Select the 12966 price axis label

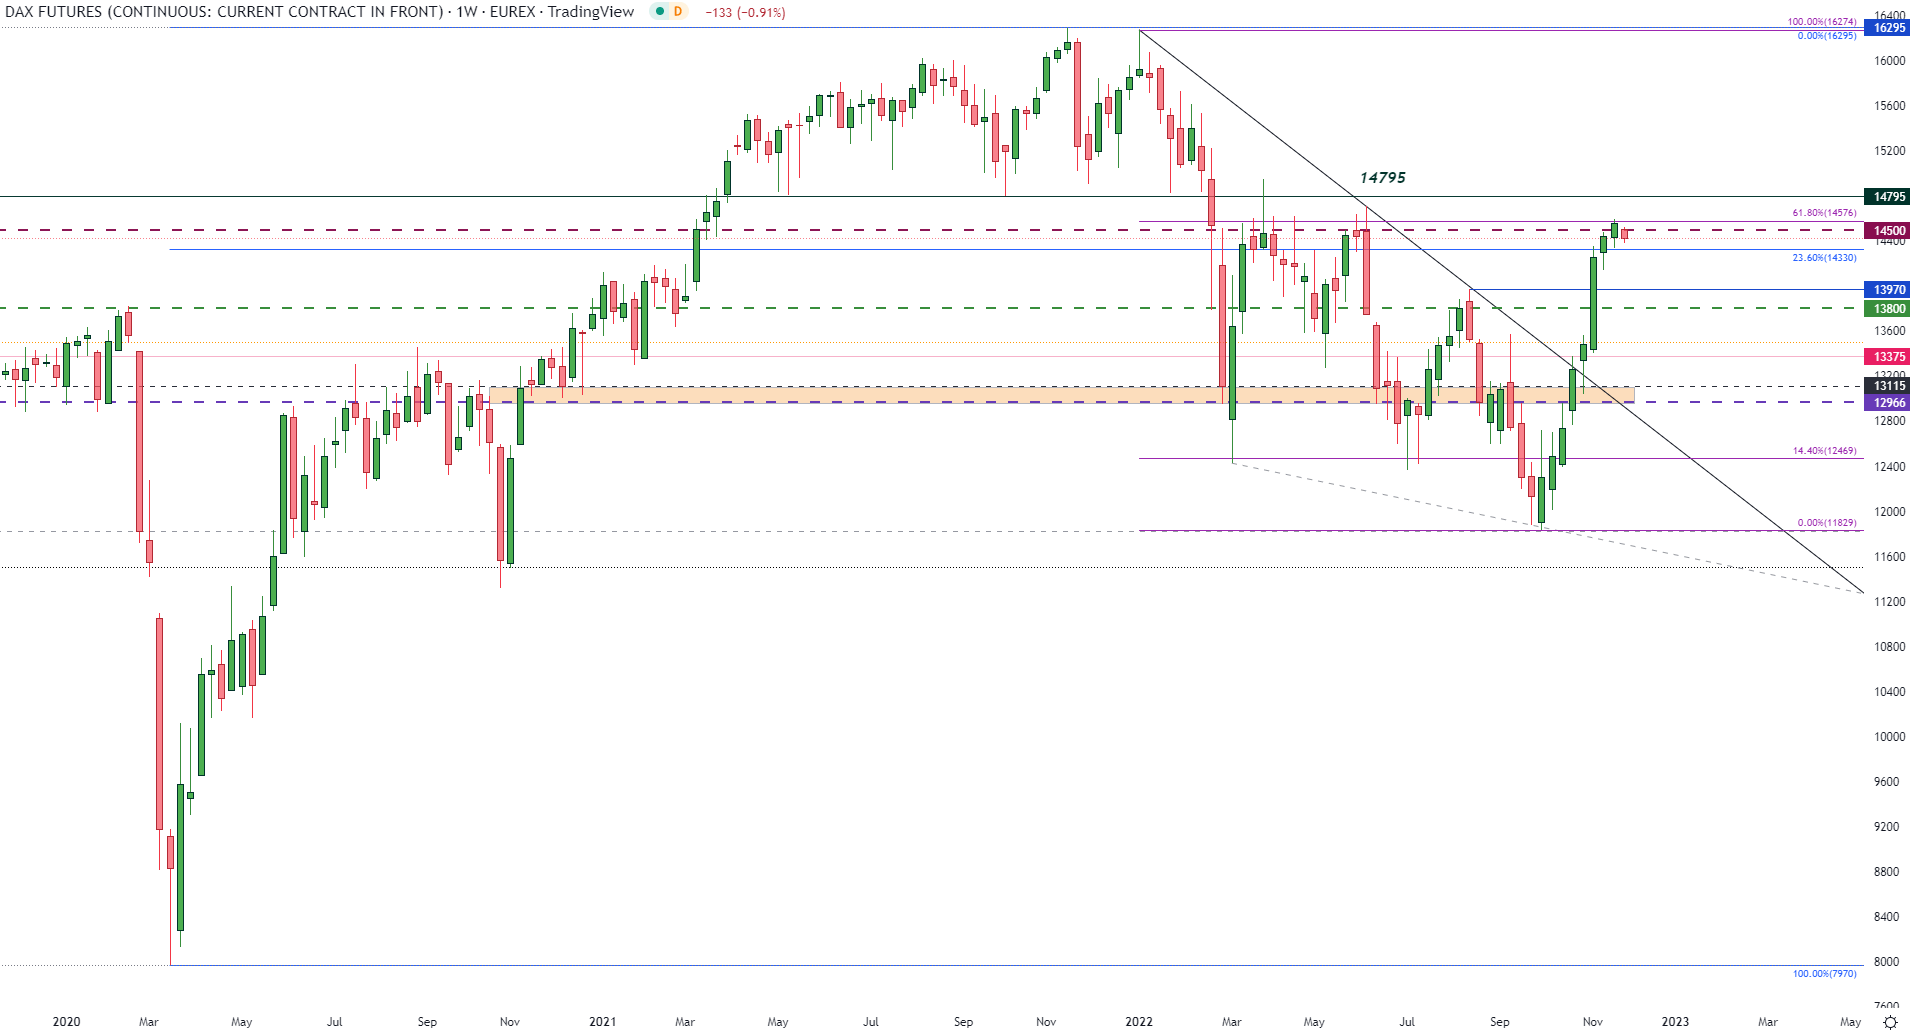pyautogui.click(x=1887, y=403)
